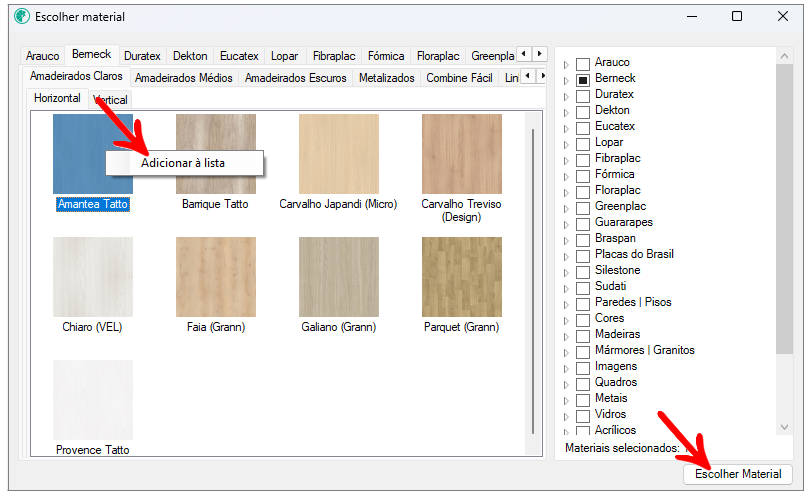Expand the Paredes | Pisos node
The image size is (809, 495).
click(x=566, y=305)
